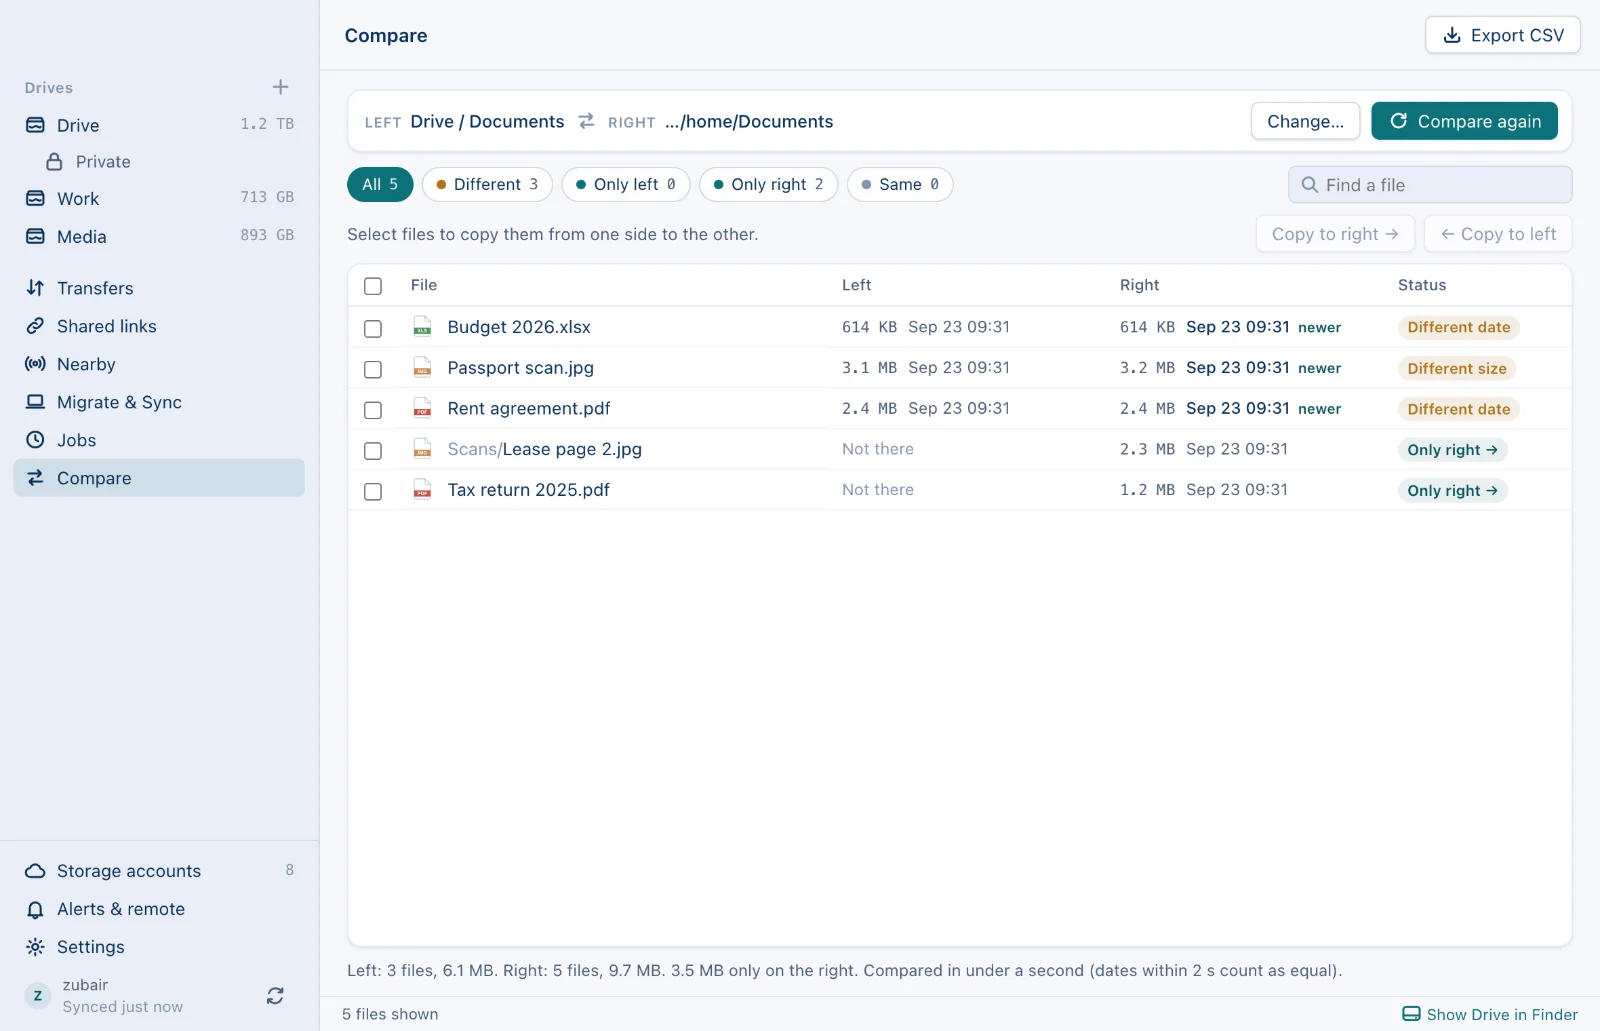Click the Work drive size 713 GB
This screenshot has height=1031, width=1600.
(x=267, y=197)
